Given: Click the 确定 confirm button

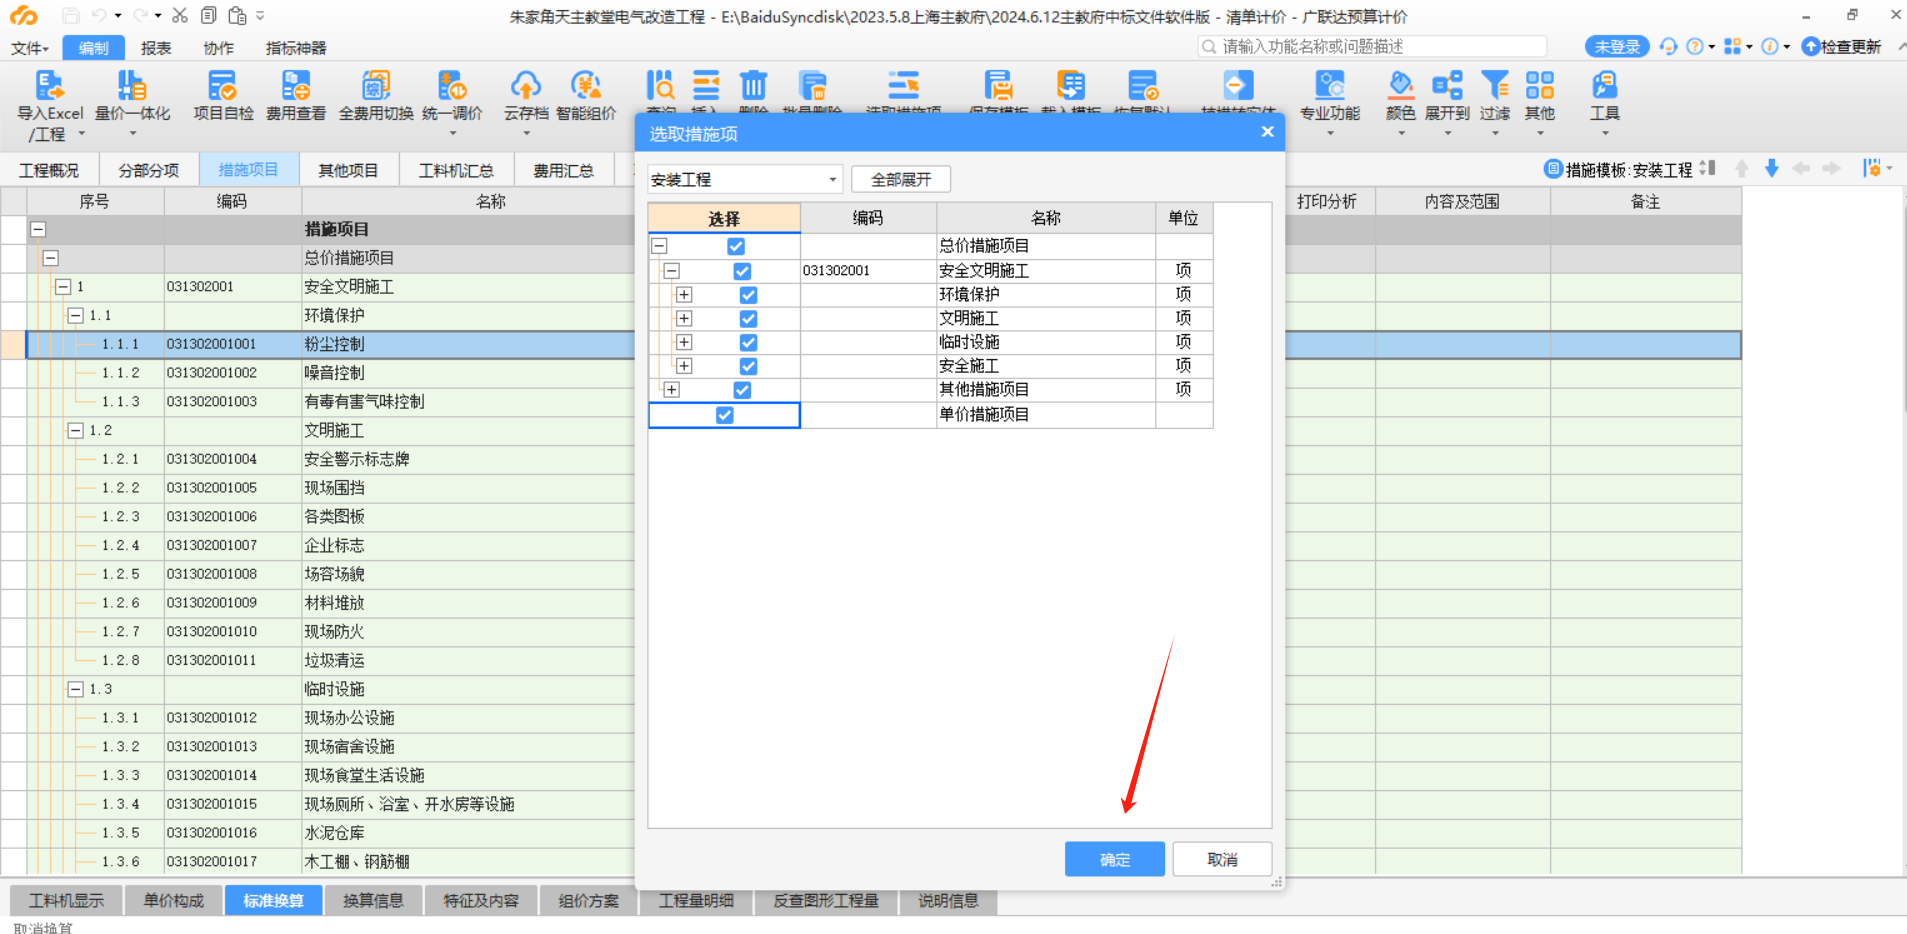Looking at the screenshot, I should point(1114,859).
